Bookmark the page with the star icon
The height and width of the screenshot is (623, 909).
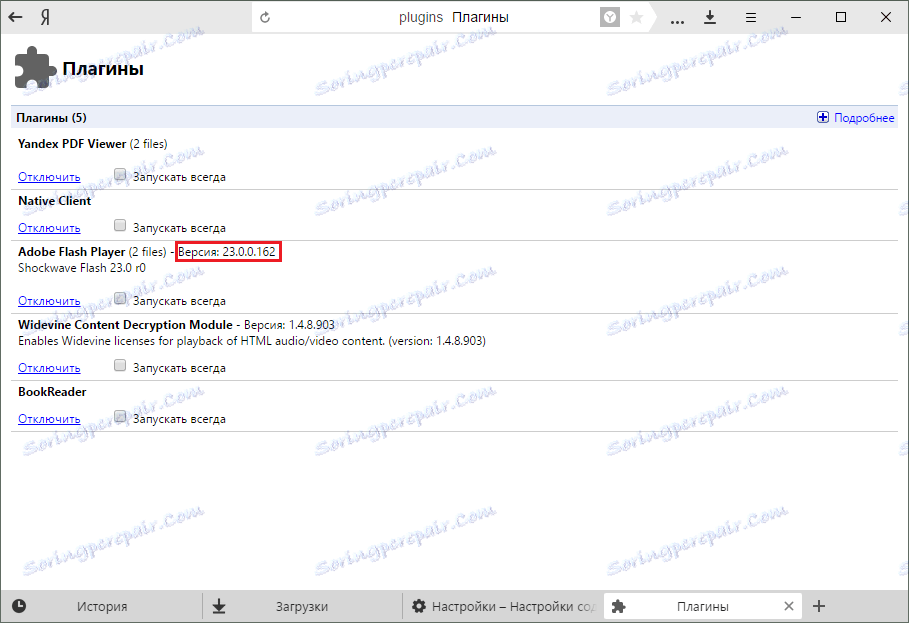coord(637,17)
